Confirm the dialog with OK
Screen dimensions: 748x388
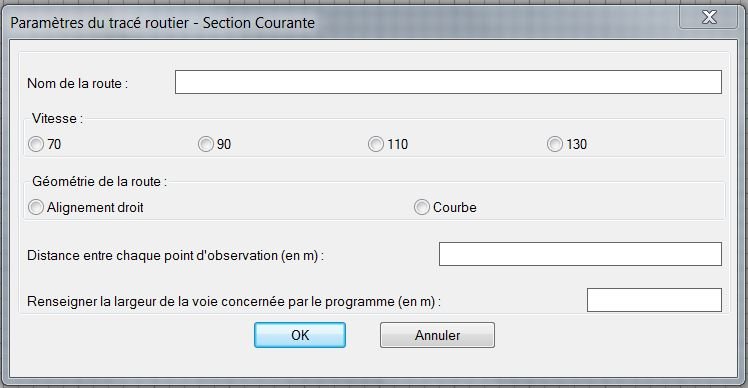[300, 335]
